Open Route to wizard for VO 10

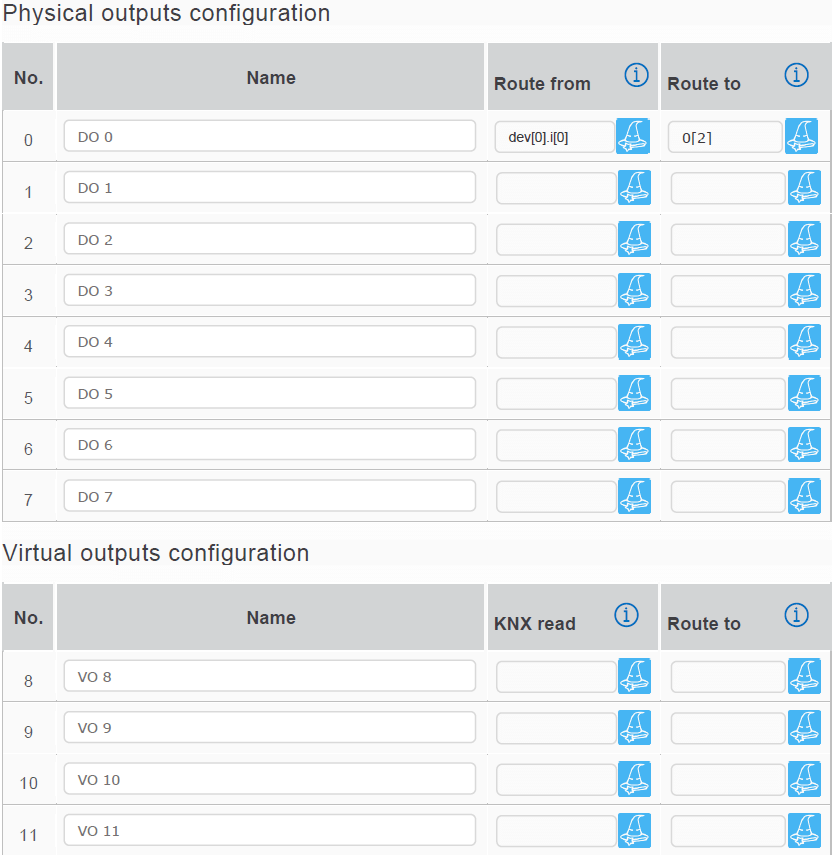pos(804,780)
